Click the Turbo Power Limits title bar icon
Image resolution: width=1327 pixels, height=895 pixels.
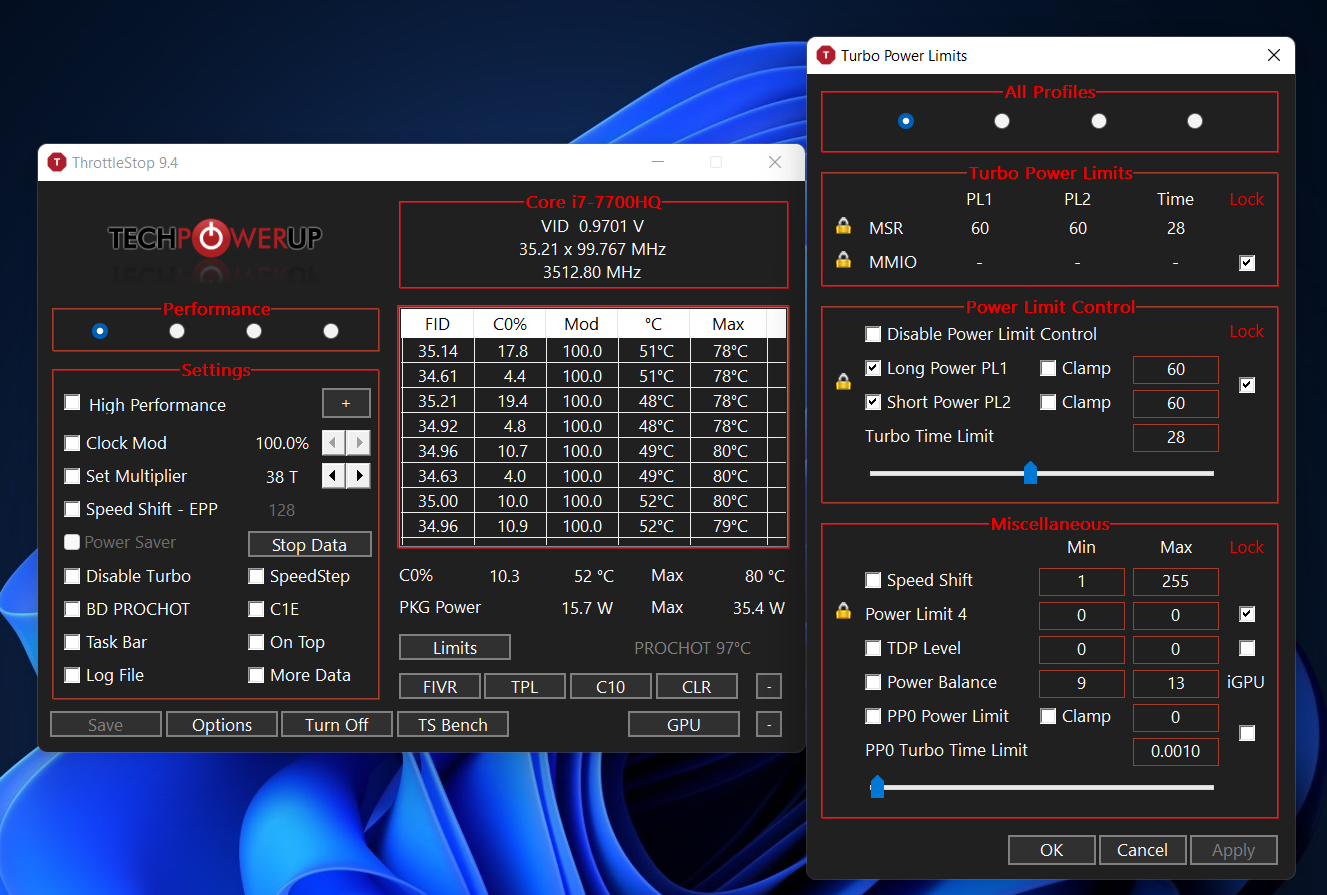pos(826,55)
